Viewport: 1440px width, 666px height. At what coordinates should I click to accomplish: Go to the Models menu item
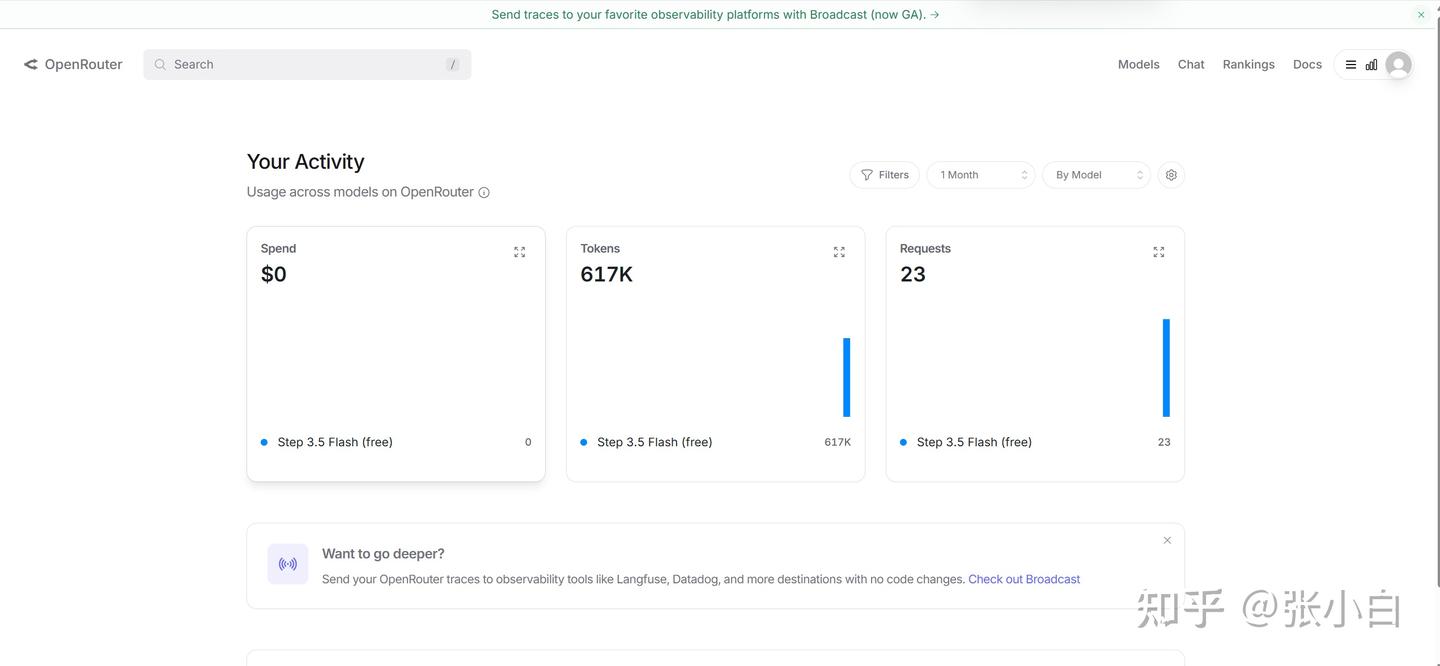[1138, 64]
